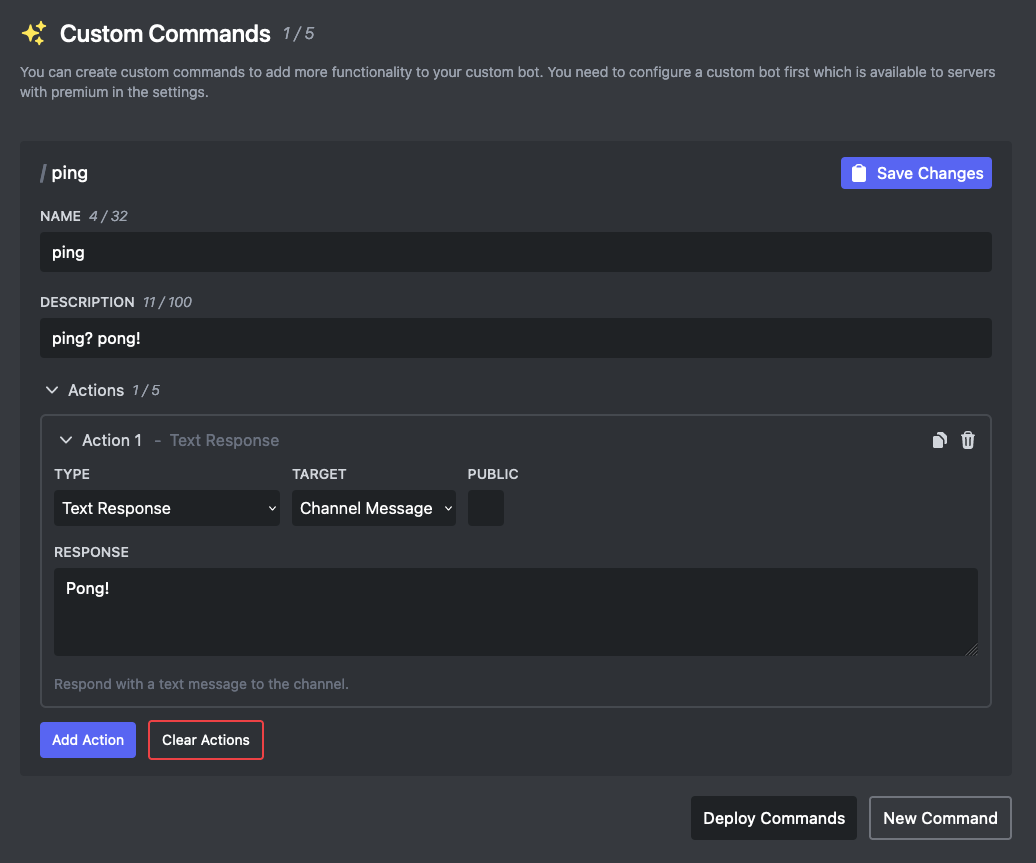Image resolution: width=1036 pixels, height=863 pixels.
Task: Click the DESCRIPTION field with ping? pong!
Action: point(515,337)
